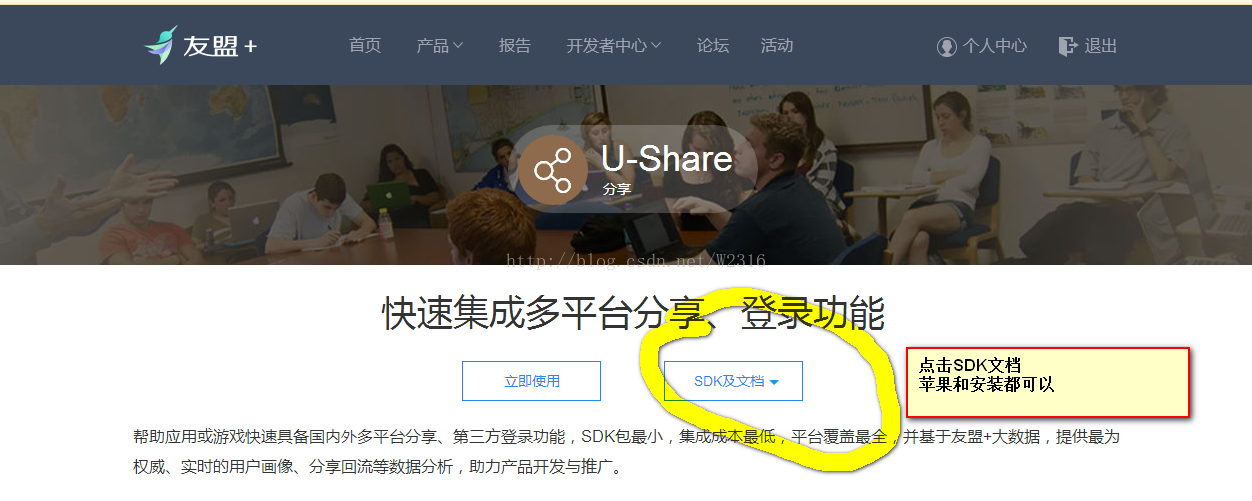This screenshot has width=1252, height=501.
Task: Open the 论坛 navigation link
Action: (713, 46)
